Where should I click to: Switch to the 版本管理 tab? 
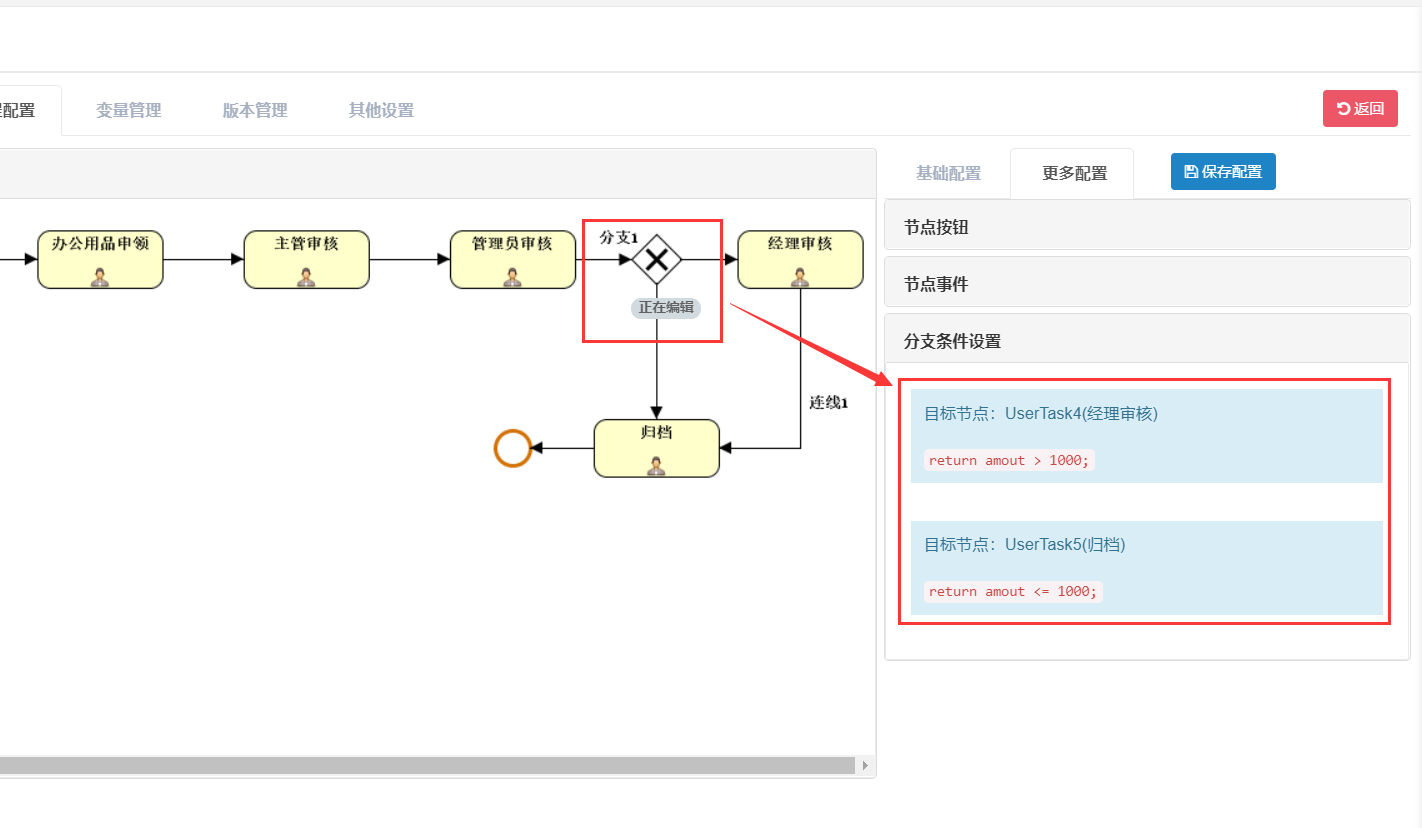coord(255,110)
